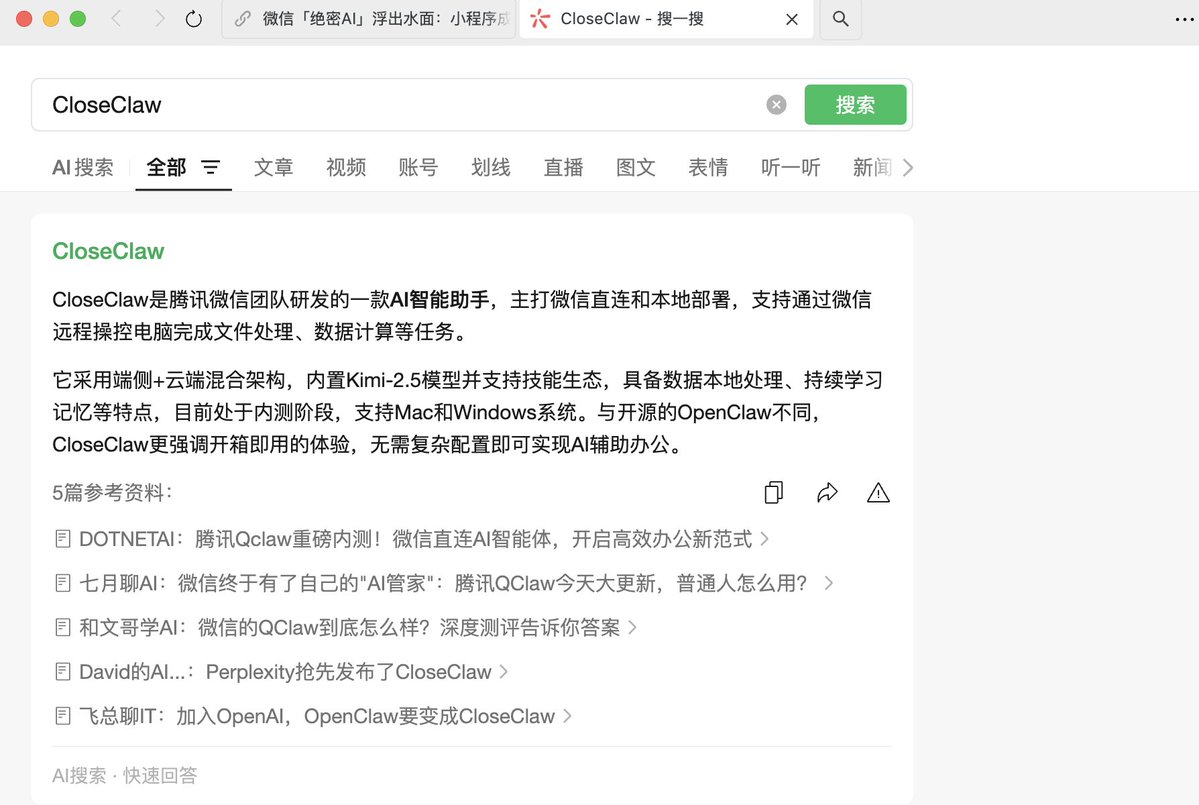Viewport: 1199px width, 805px height.
Task: Reload the page with refresh icon
Action: [194, 18]
